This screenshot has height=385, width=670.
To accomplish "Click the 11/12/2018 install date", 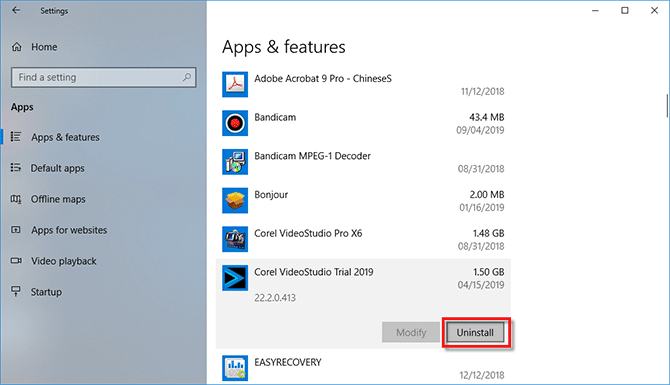I will tap(482, 91).
